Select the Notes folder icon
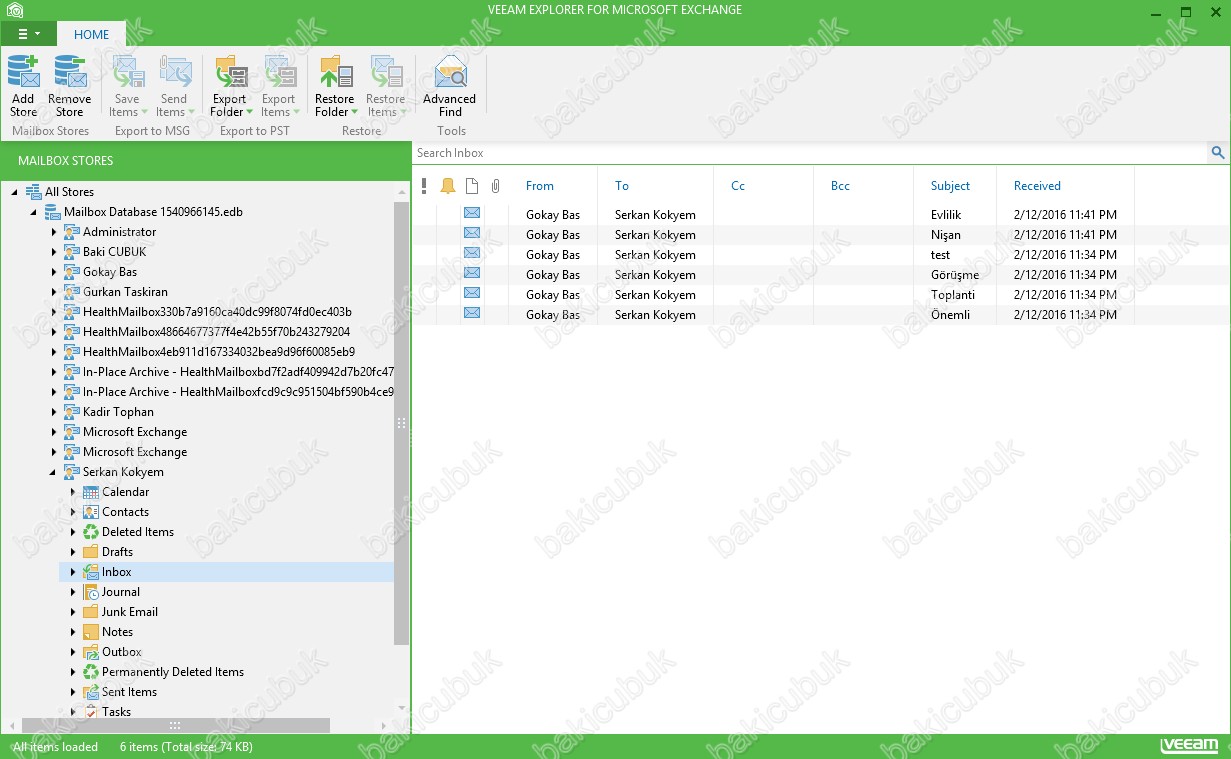The width and height of the screenshot is (1231, 759). (91, 632)
